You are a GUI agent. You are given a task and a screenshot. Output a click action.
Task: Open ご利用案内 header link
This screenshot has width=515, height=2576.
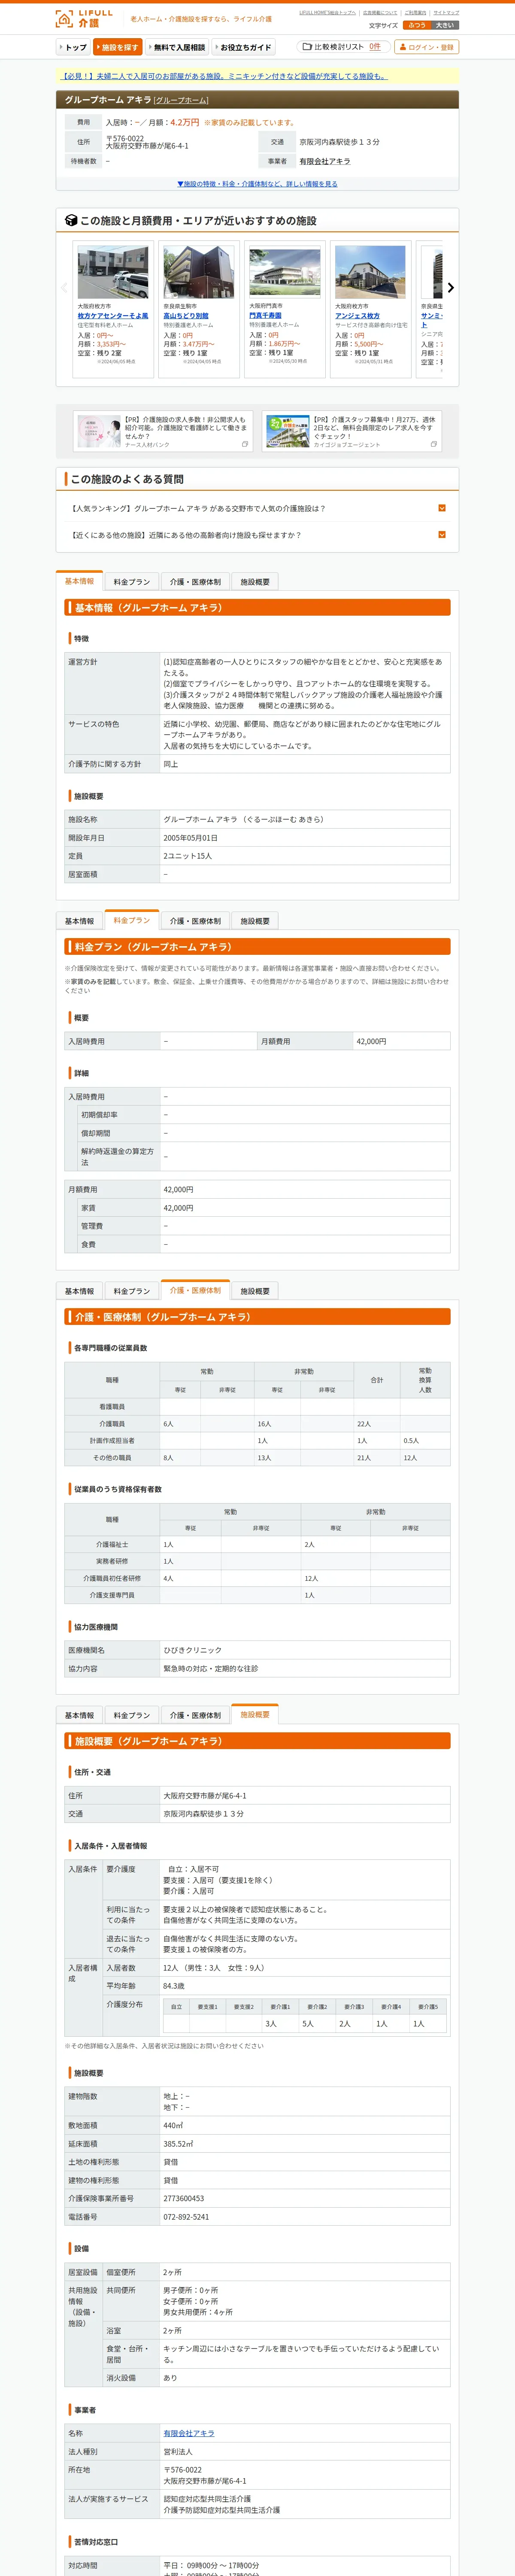pyautogui.click(x=415, y=13)
